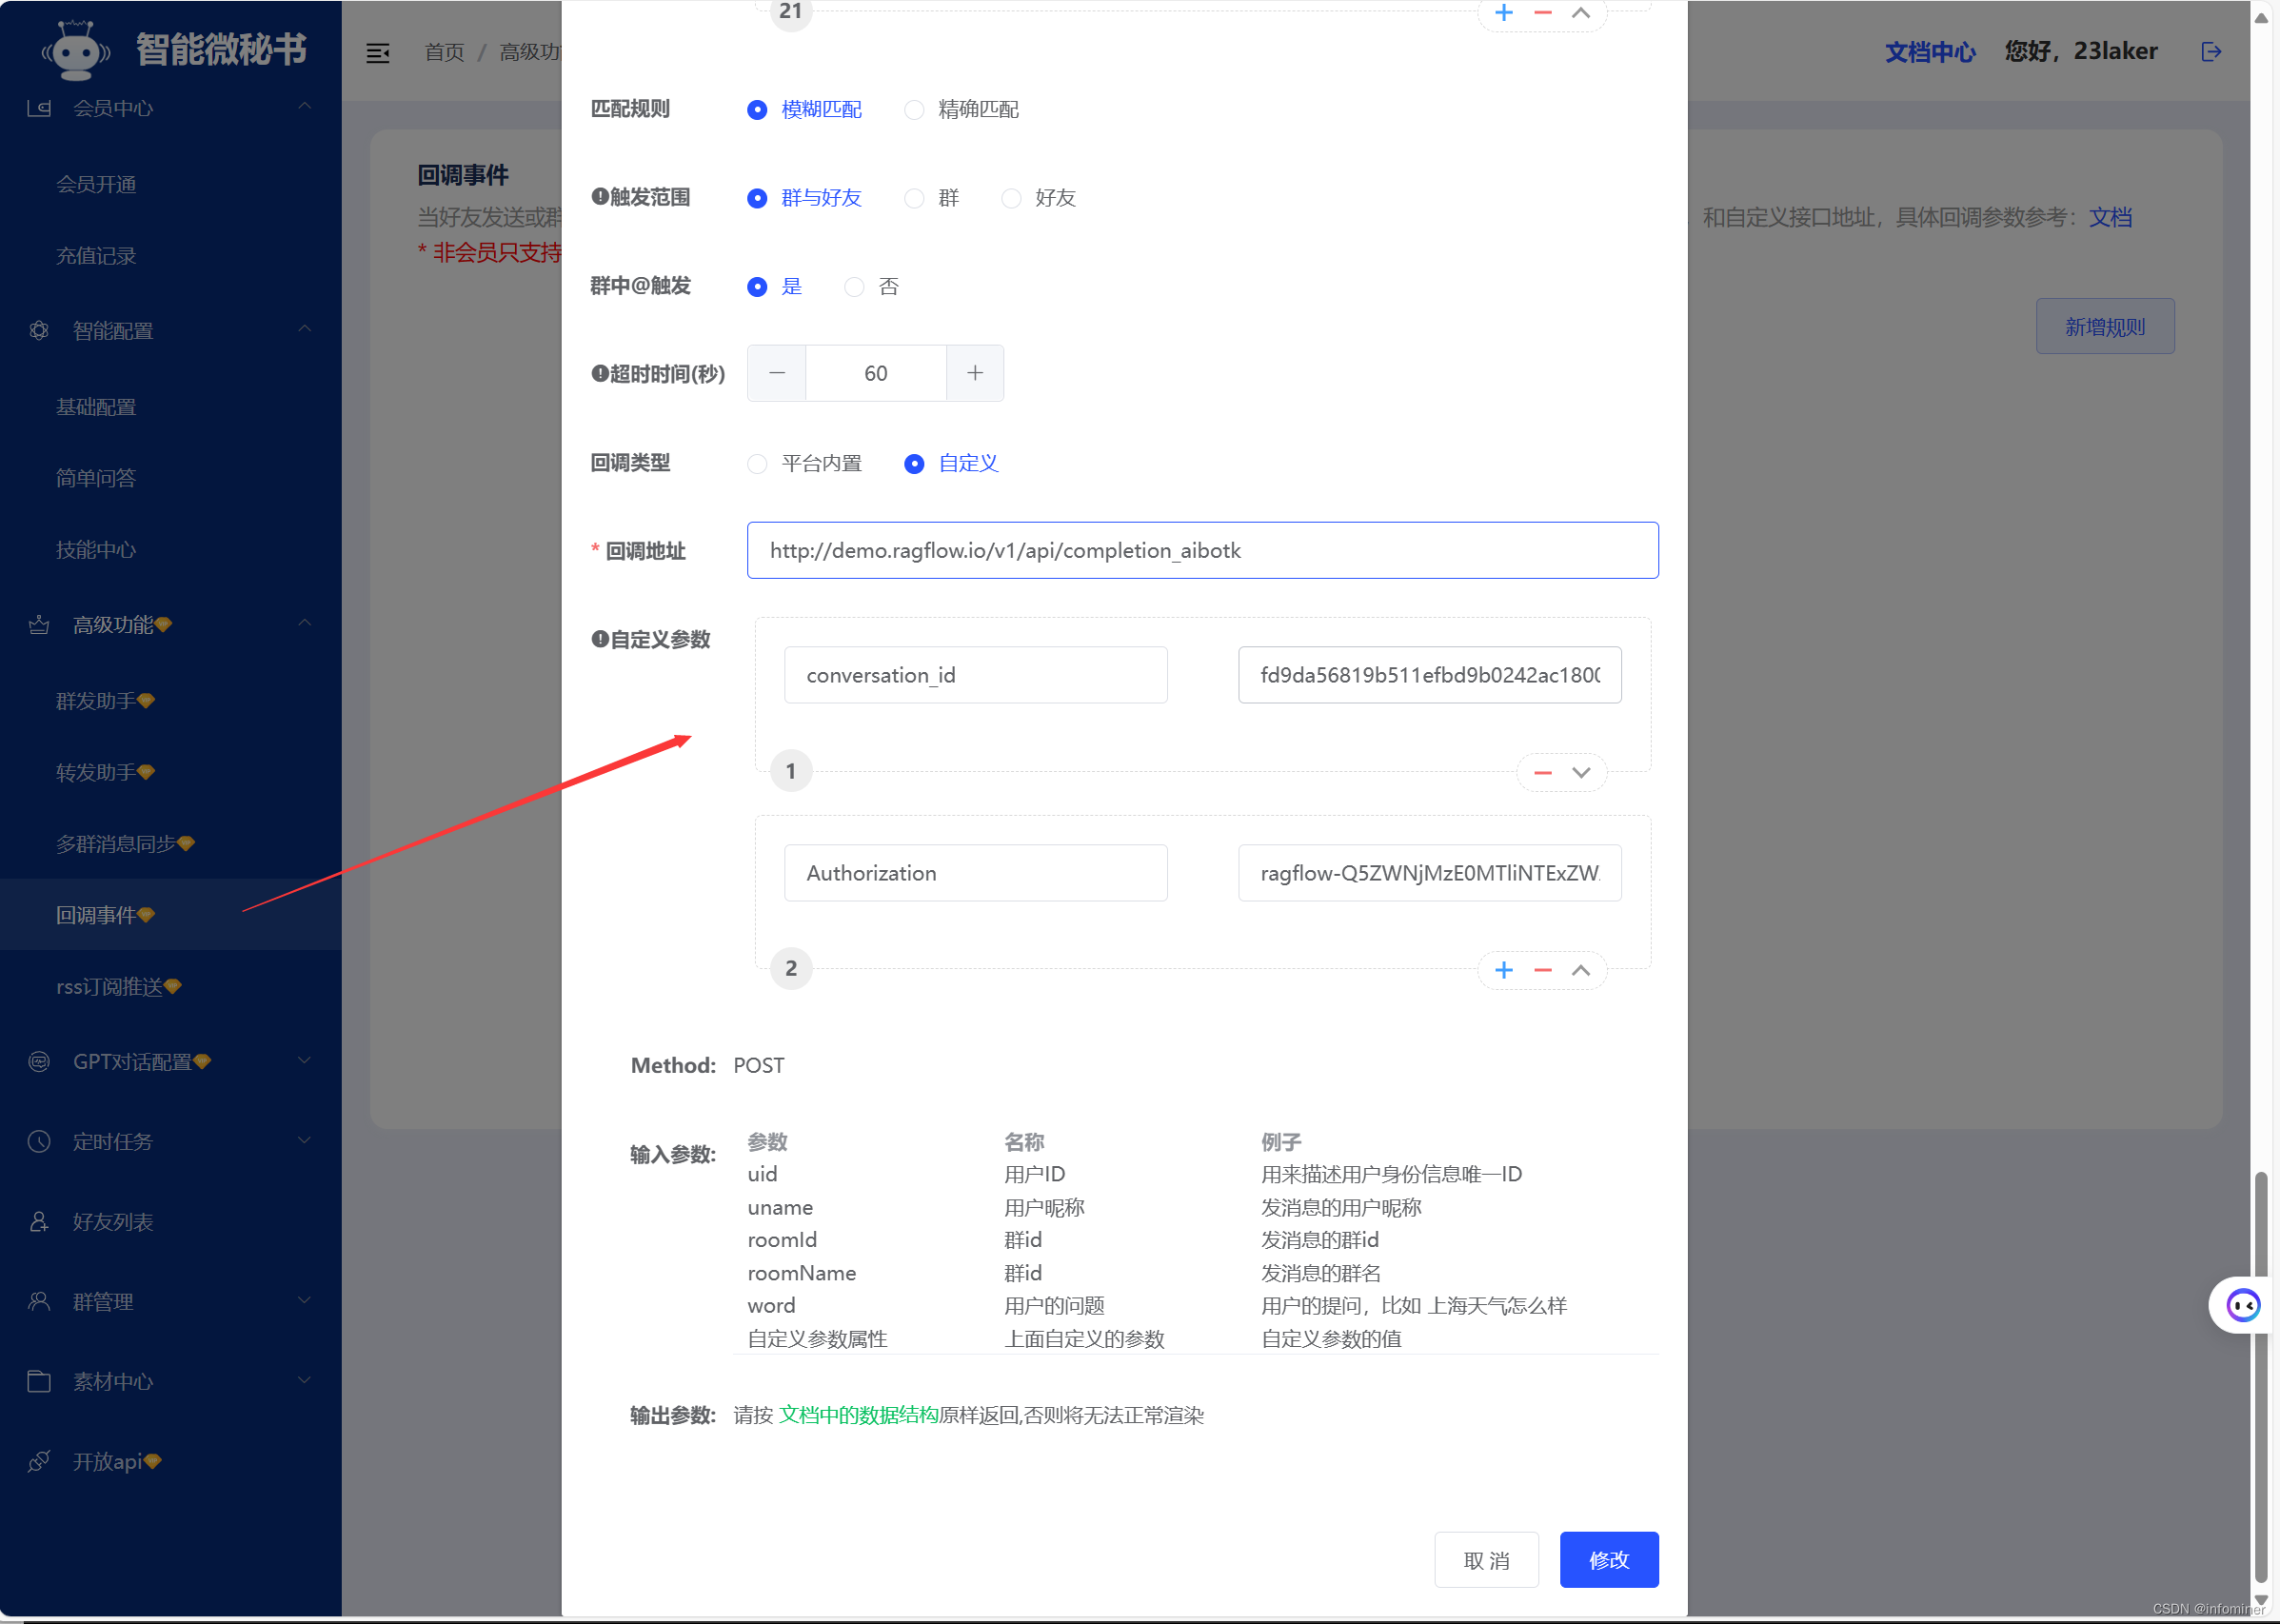Increase the timeout with the plus stepper
This screenshot has width=2280, height=1624.
[x=974, y=373]
